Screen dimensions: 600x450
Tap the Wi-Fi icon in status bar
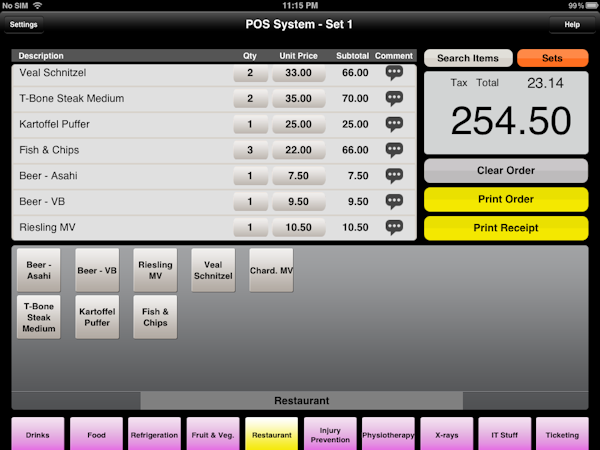coord(37,5)
